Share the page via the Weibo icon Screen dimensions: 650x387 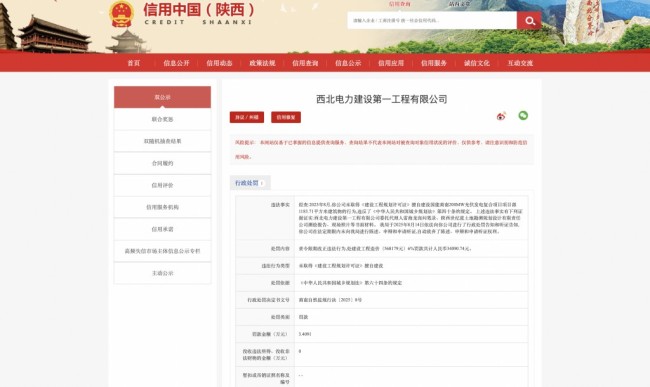[501, 116]
